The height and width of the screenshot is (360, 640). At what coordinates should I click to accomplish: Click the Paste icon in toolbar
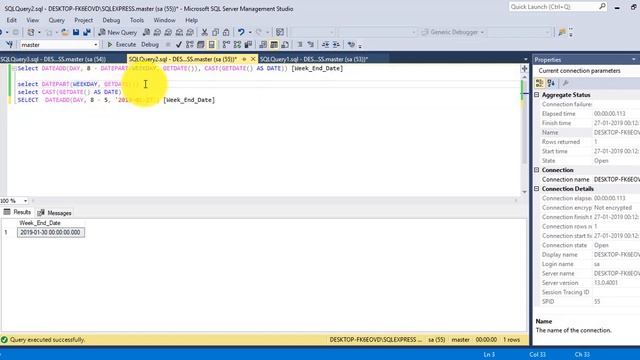(226, 32)
